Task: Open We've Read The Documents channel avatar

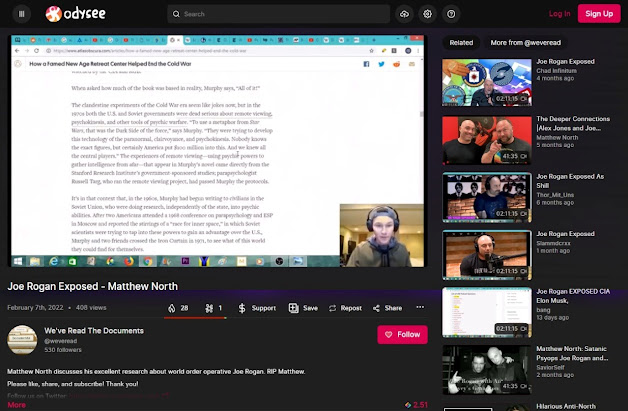Action: click(x=22, y=340)
